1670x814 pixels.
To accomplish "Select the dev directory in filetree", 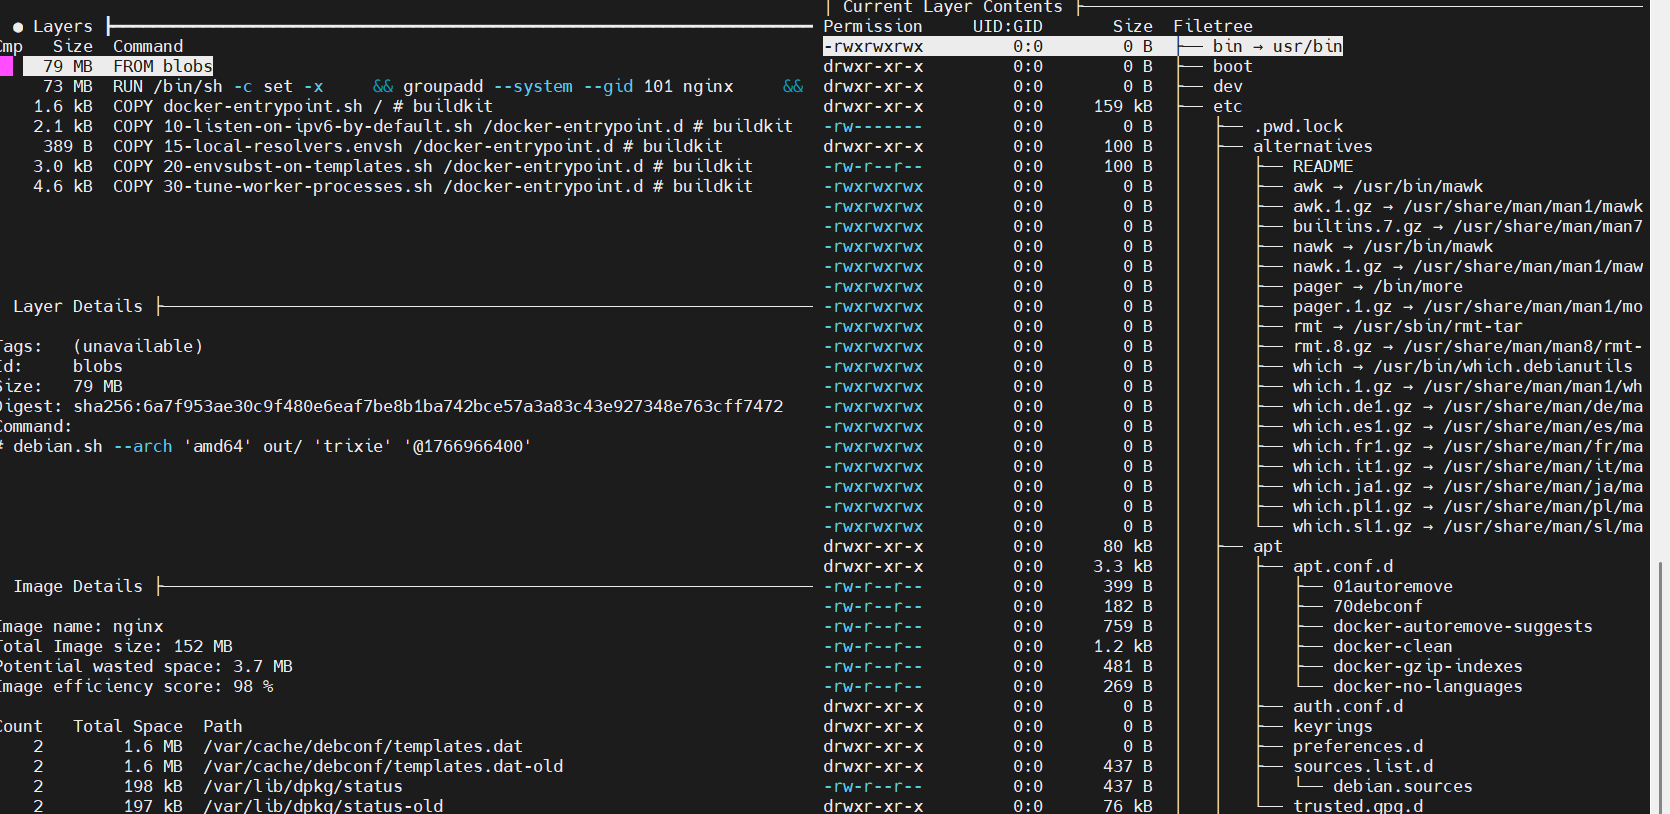I will click(1227, 86).
